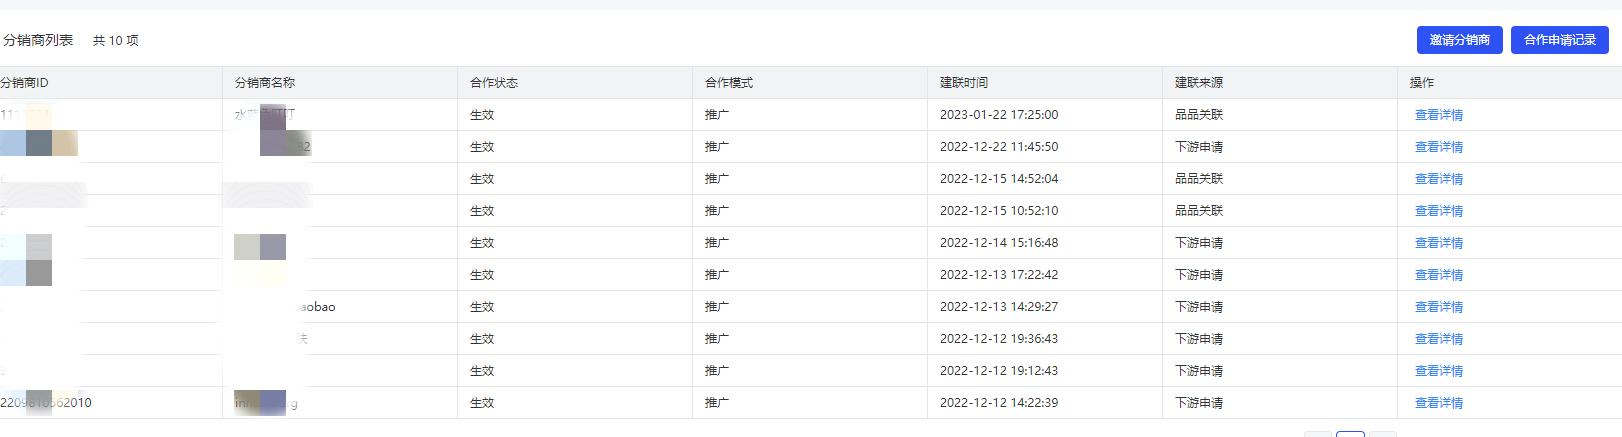
Task: Open 查看详情 for the 2022-12-22 11:45:50 row
Action: coord(1438,147)
